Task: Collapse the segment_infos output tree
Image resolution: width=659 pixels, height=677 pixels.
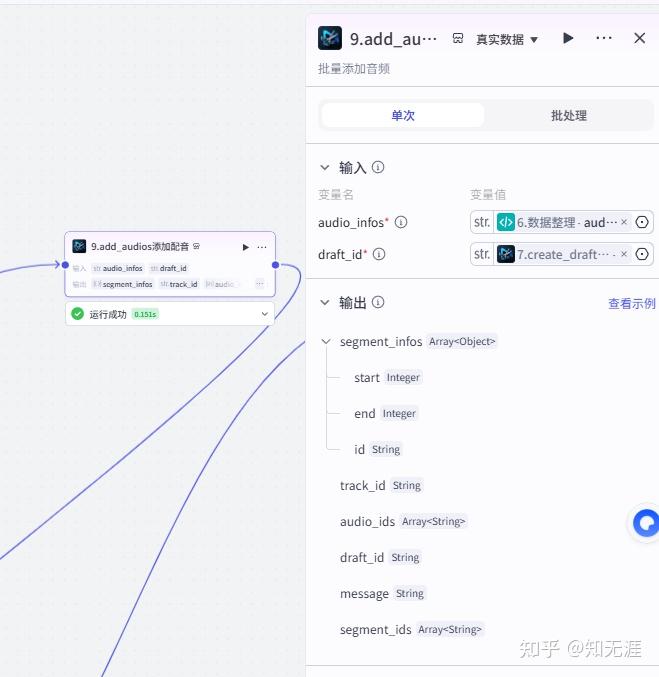Action: (x=326, y=342)
